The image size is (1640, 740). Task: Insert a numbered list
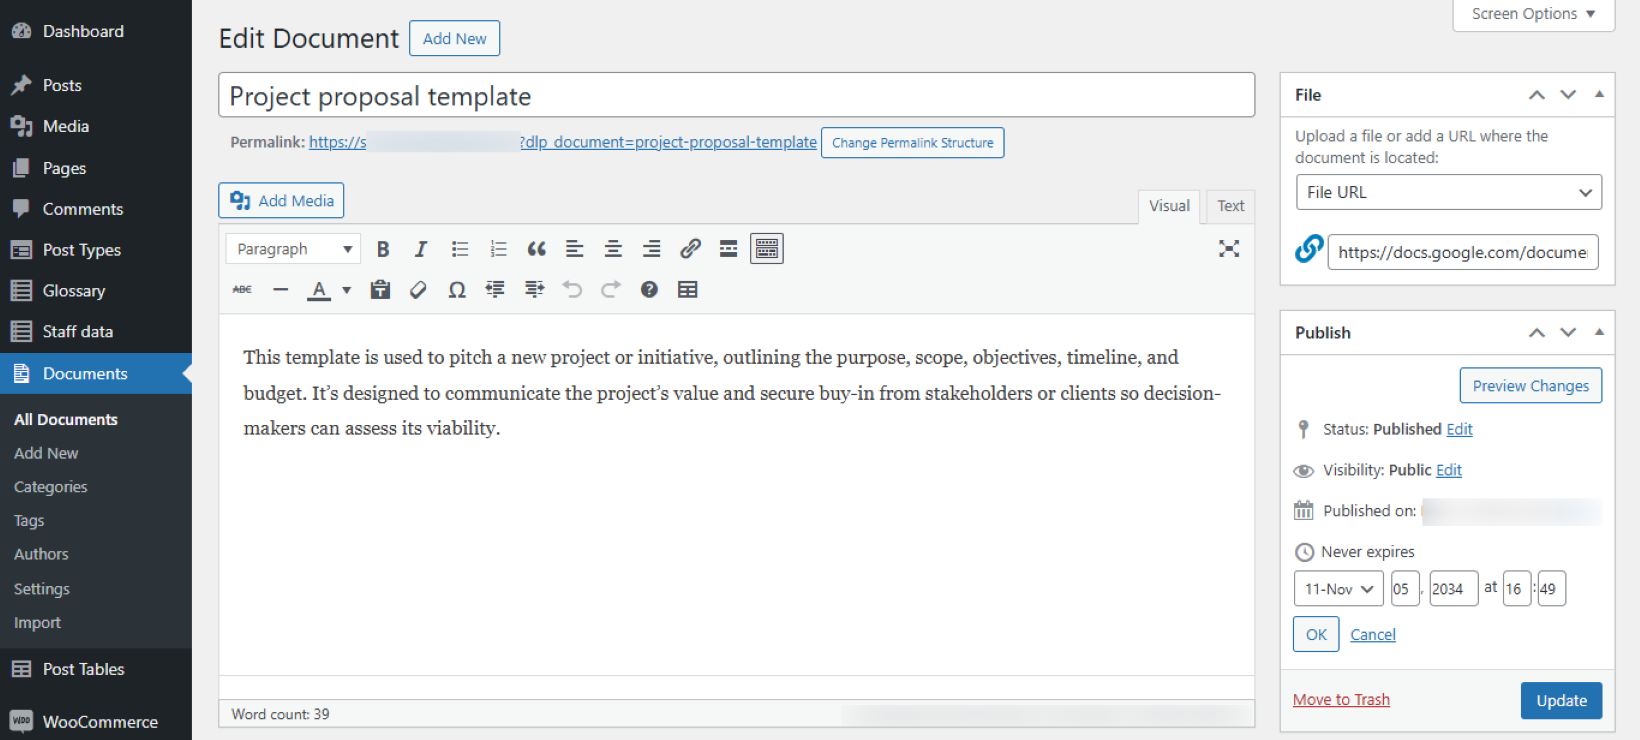[x=498, y=249]
